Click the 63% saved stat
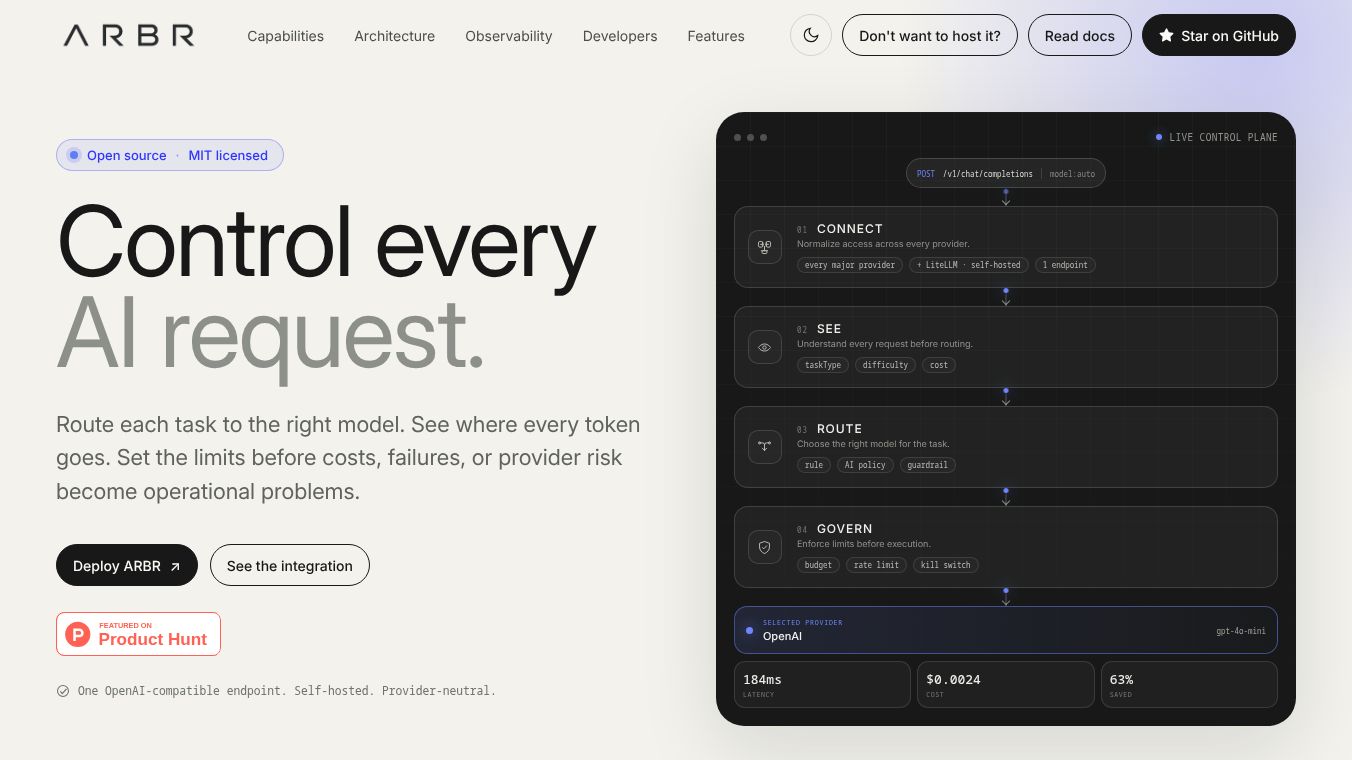The image size is (1352, 760). coord(1189,685)
